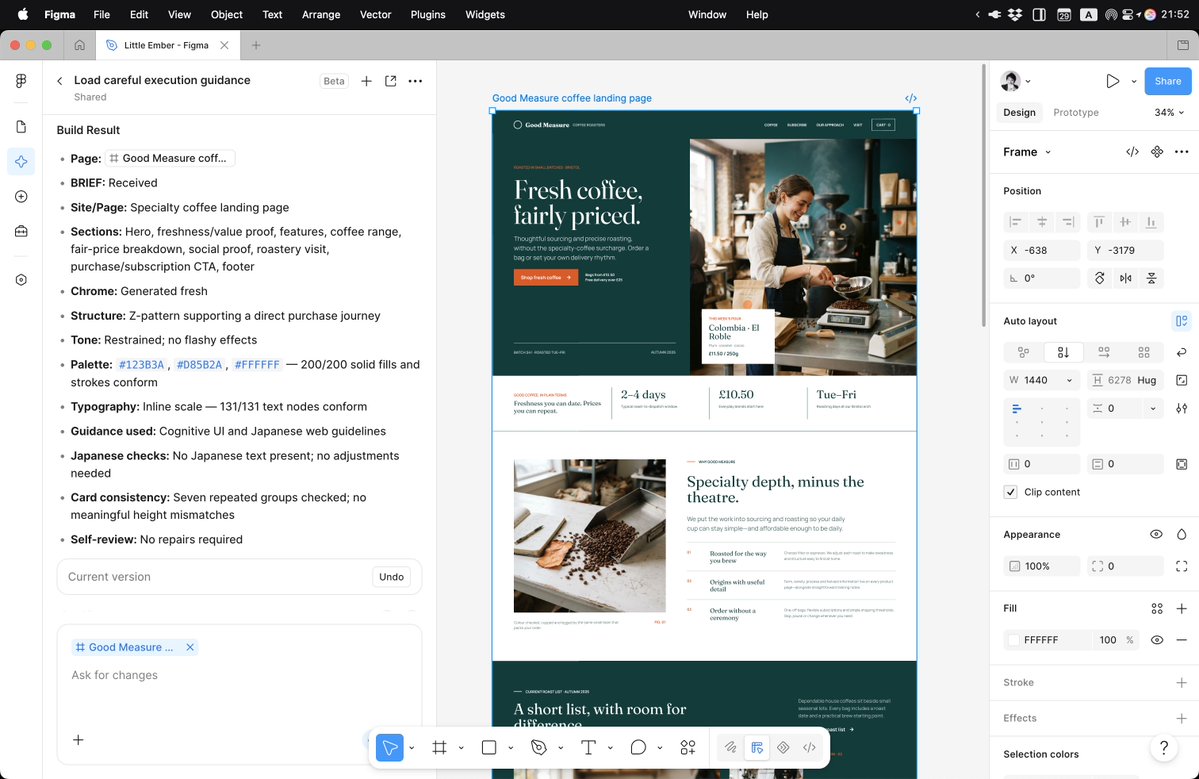The width and height of the screenshot is (1199, 779).
Task: Open the 34% zoom dropdown
Action: click(1169, 112)
